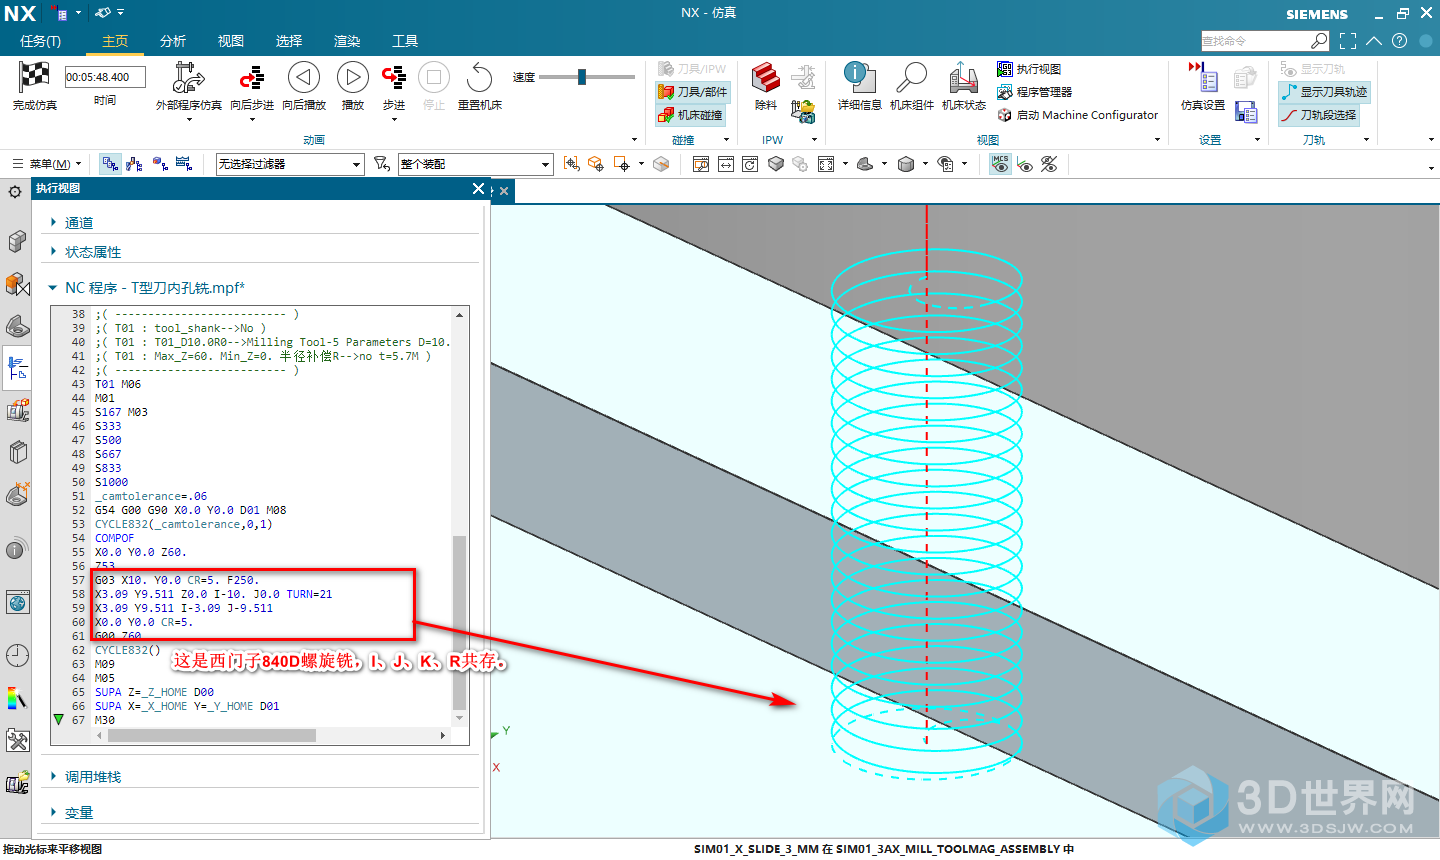The height and width of the screenshot is (860, 1440).
Task: Click the 查找命令 search field
Action: coord(1255,41)
